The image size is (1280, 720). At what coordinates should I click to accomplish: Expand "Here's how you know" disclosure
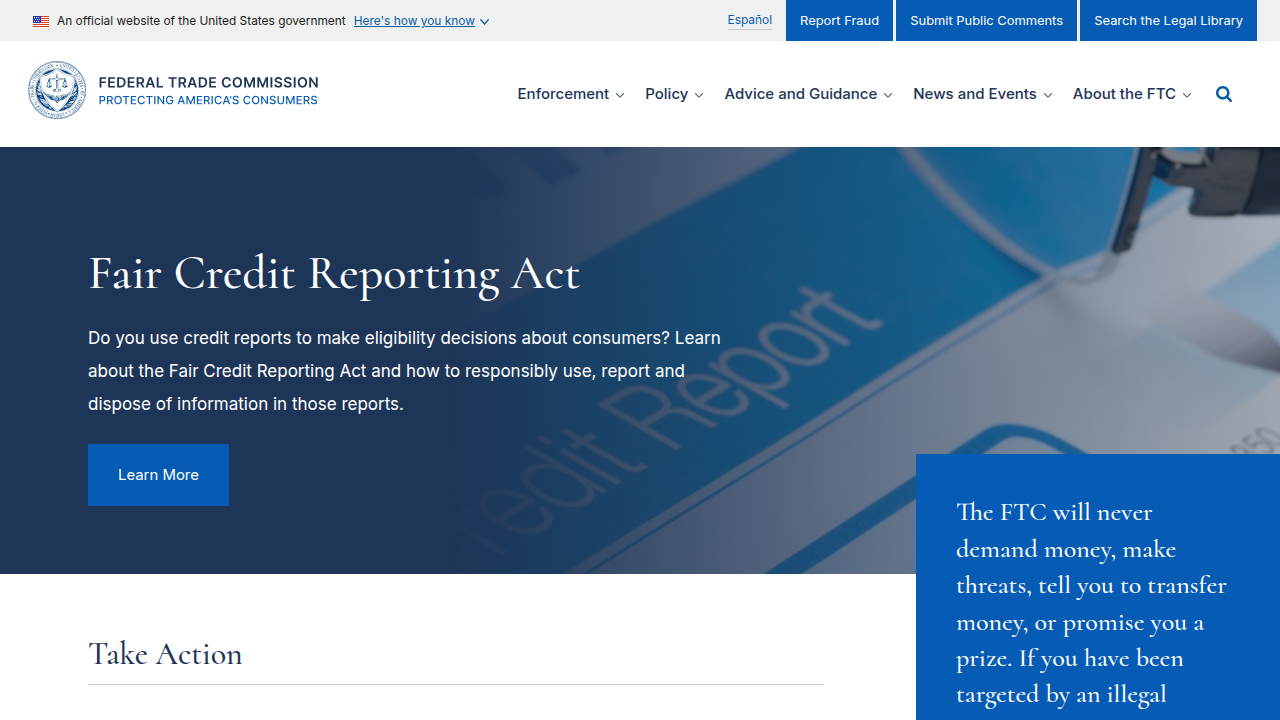pyautogui.click(x=421, y=21)
